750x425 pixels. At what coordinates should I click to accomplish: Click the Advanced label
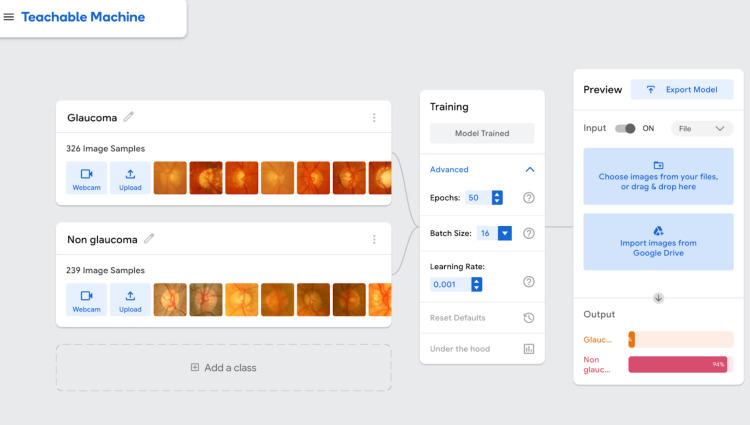click(x=449, y=169)
